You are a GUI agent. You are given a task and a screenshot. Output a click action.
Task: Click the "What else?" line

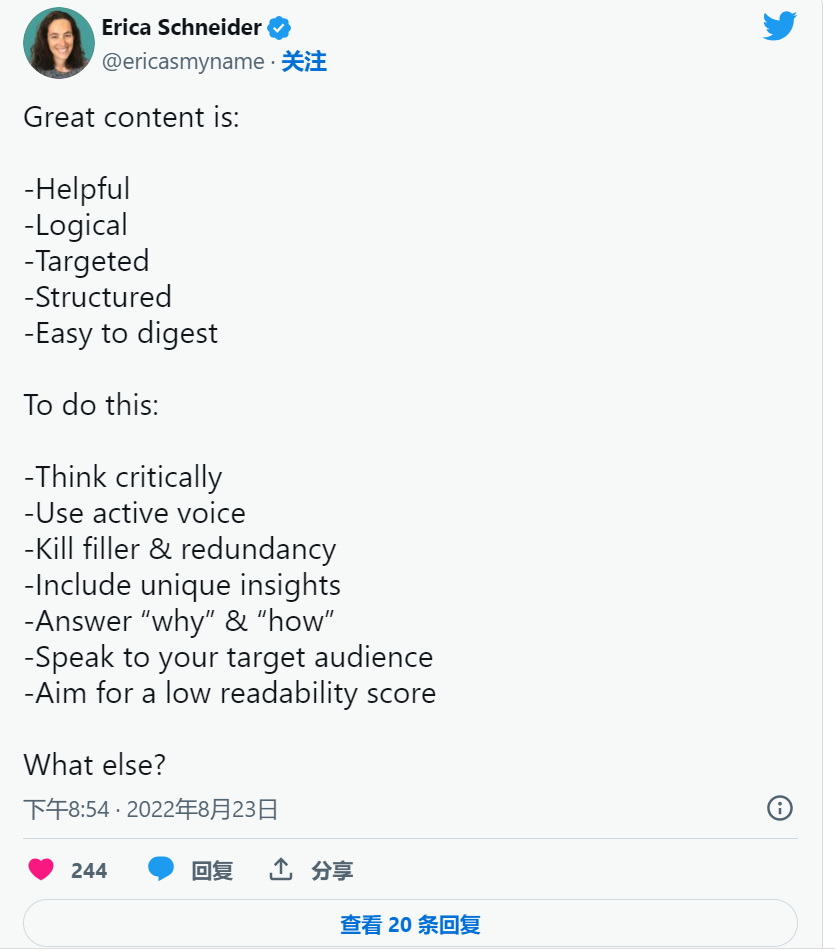[x=94, y=764]
